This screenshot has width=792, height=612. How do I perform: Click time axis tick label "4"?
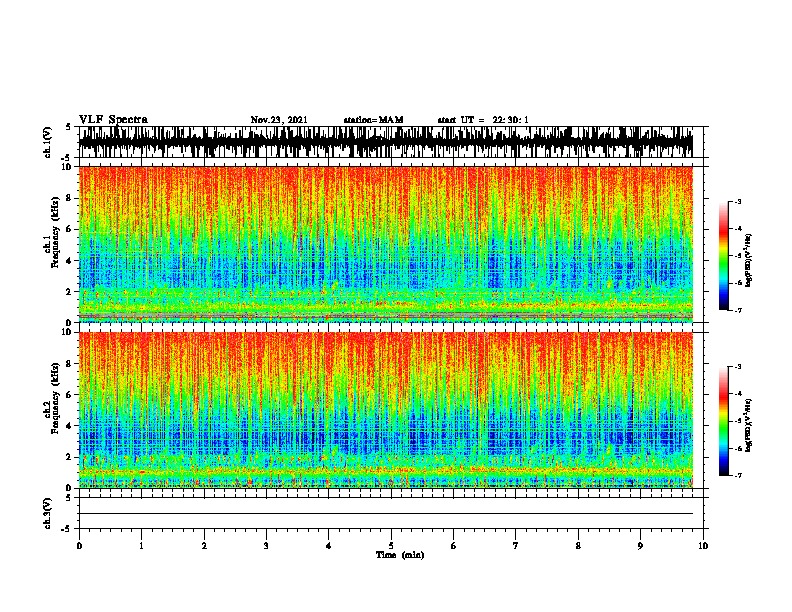(x=328, y=545)
